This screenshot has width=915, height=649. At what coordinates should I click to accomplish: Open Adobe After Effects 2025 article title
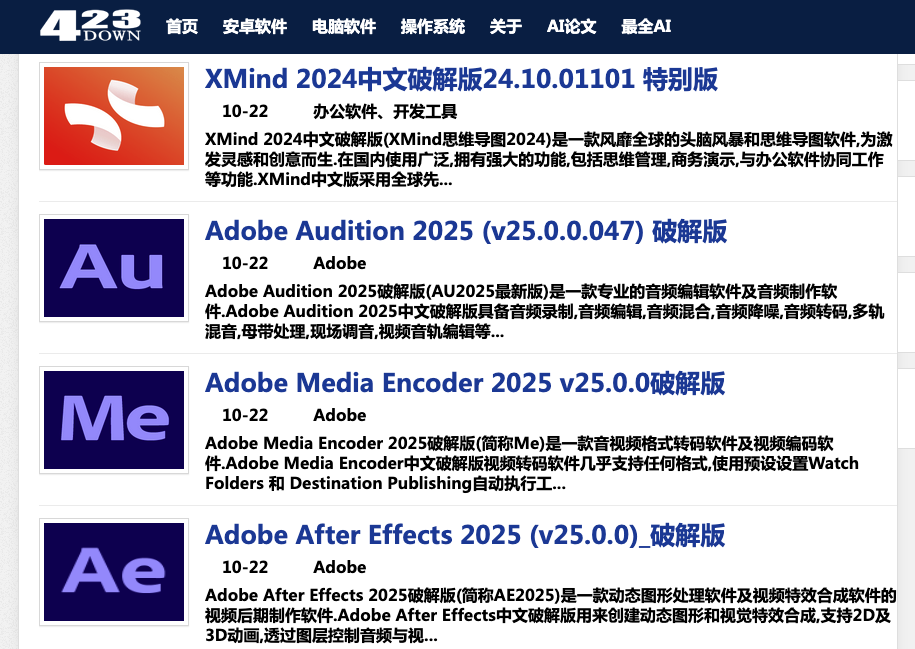tap(465, 535)
